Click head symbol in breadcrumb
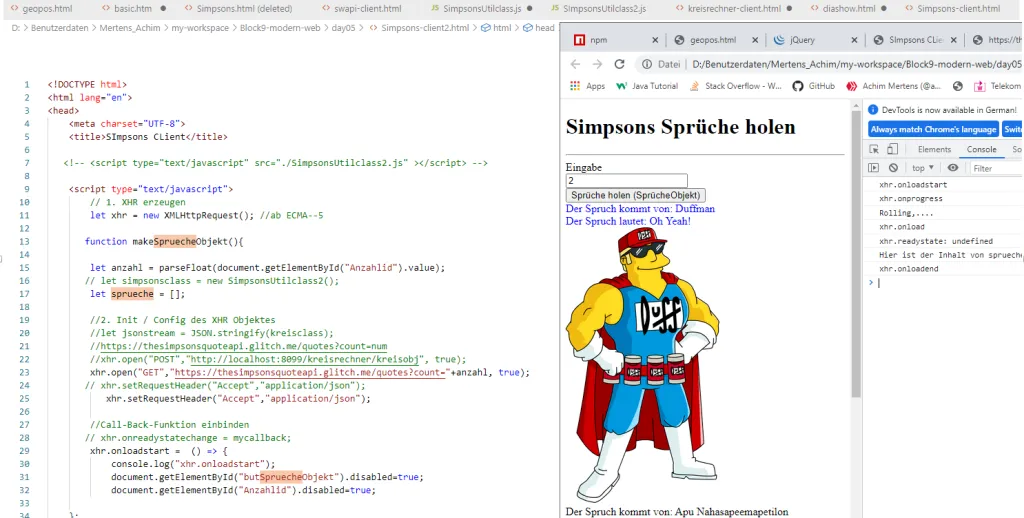 click(544, 28)
